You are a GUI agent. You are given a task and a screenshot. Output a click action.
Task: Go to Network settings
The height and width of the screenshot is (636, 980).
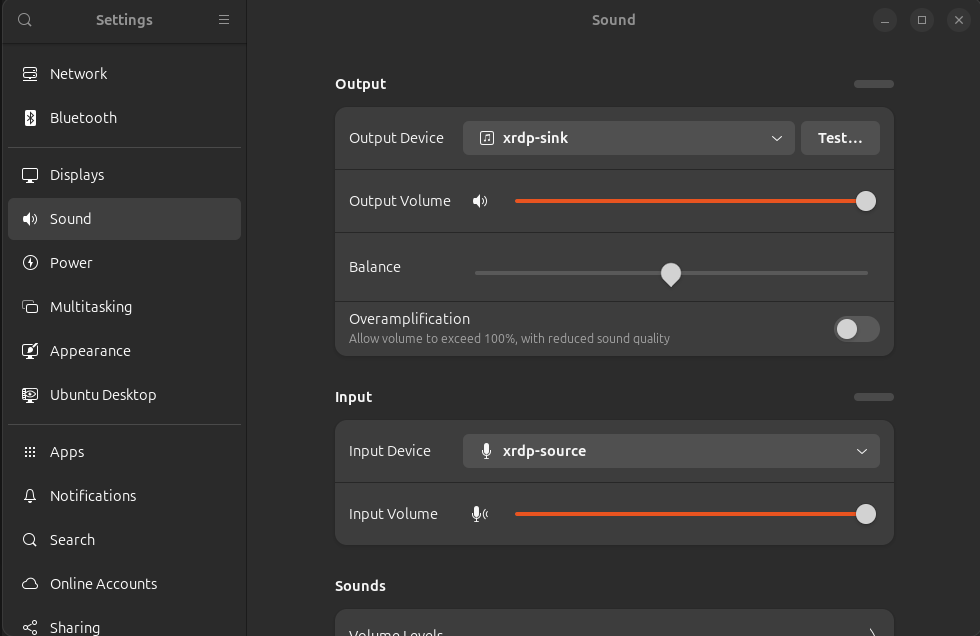point(124,74)
